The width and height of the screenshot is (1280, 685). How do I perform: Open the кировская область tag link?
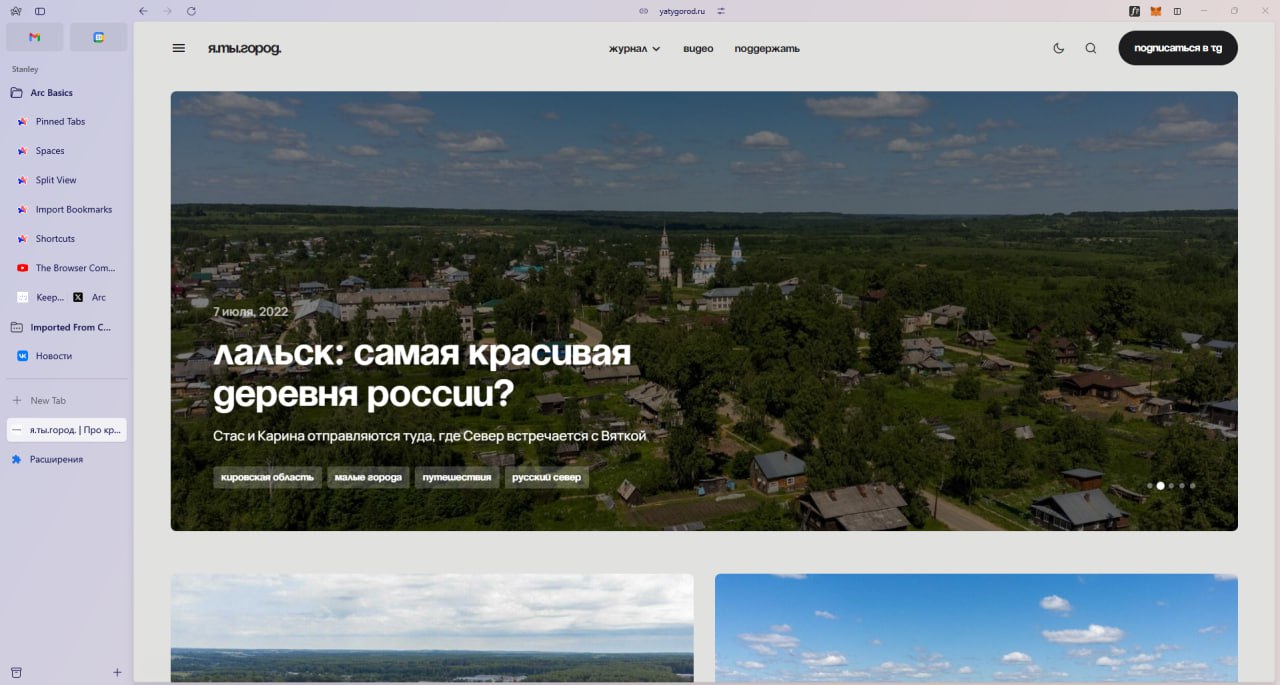(x=266, y=477)
